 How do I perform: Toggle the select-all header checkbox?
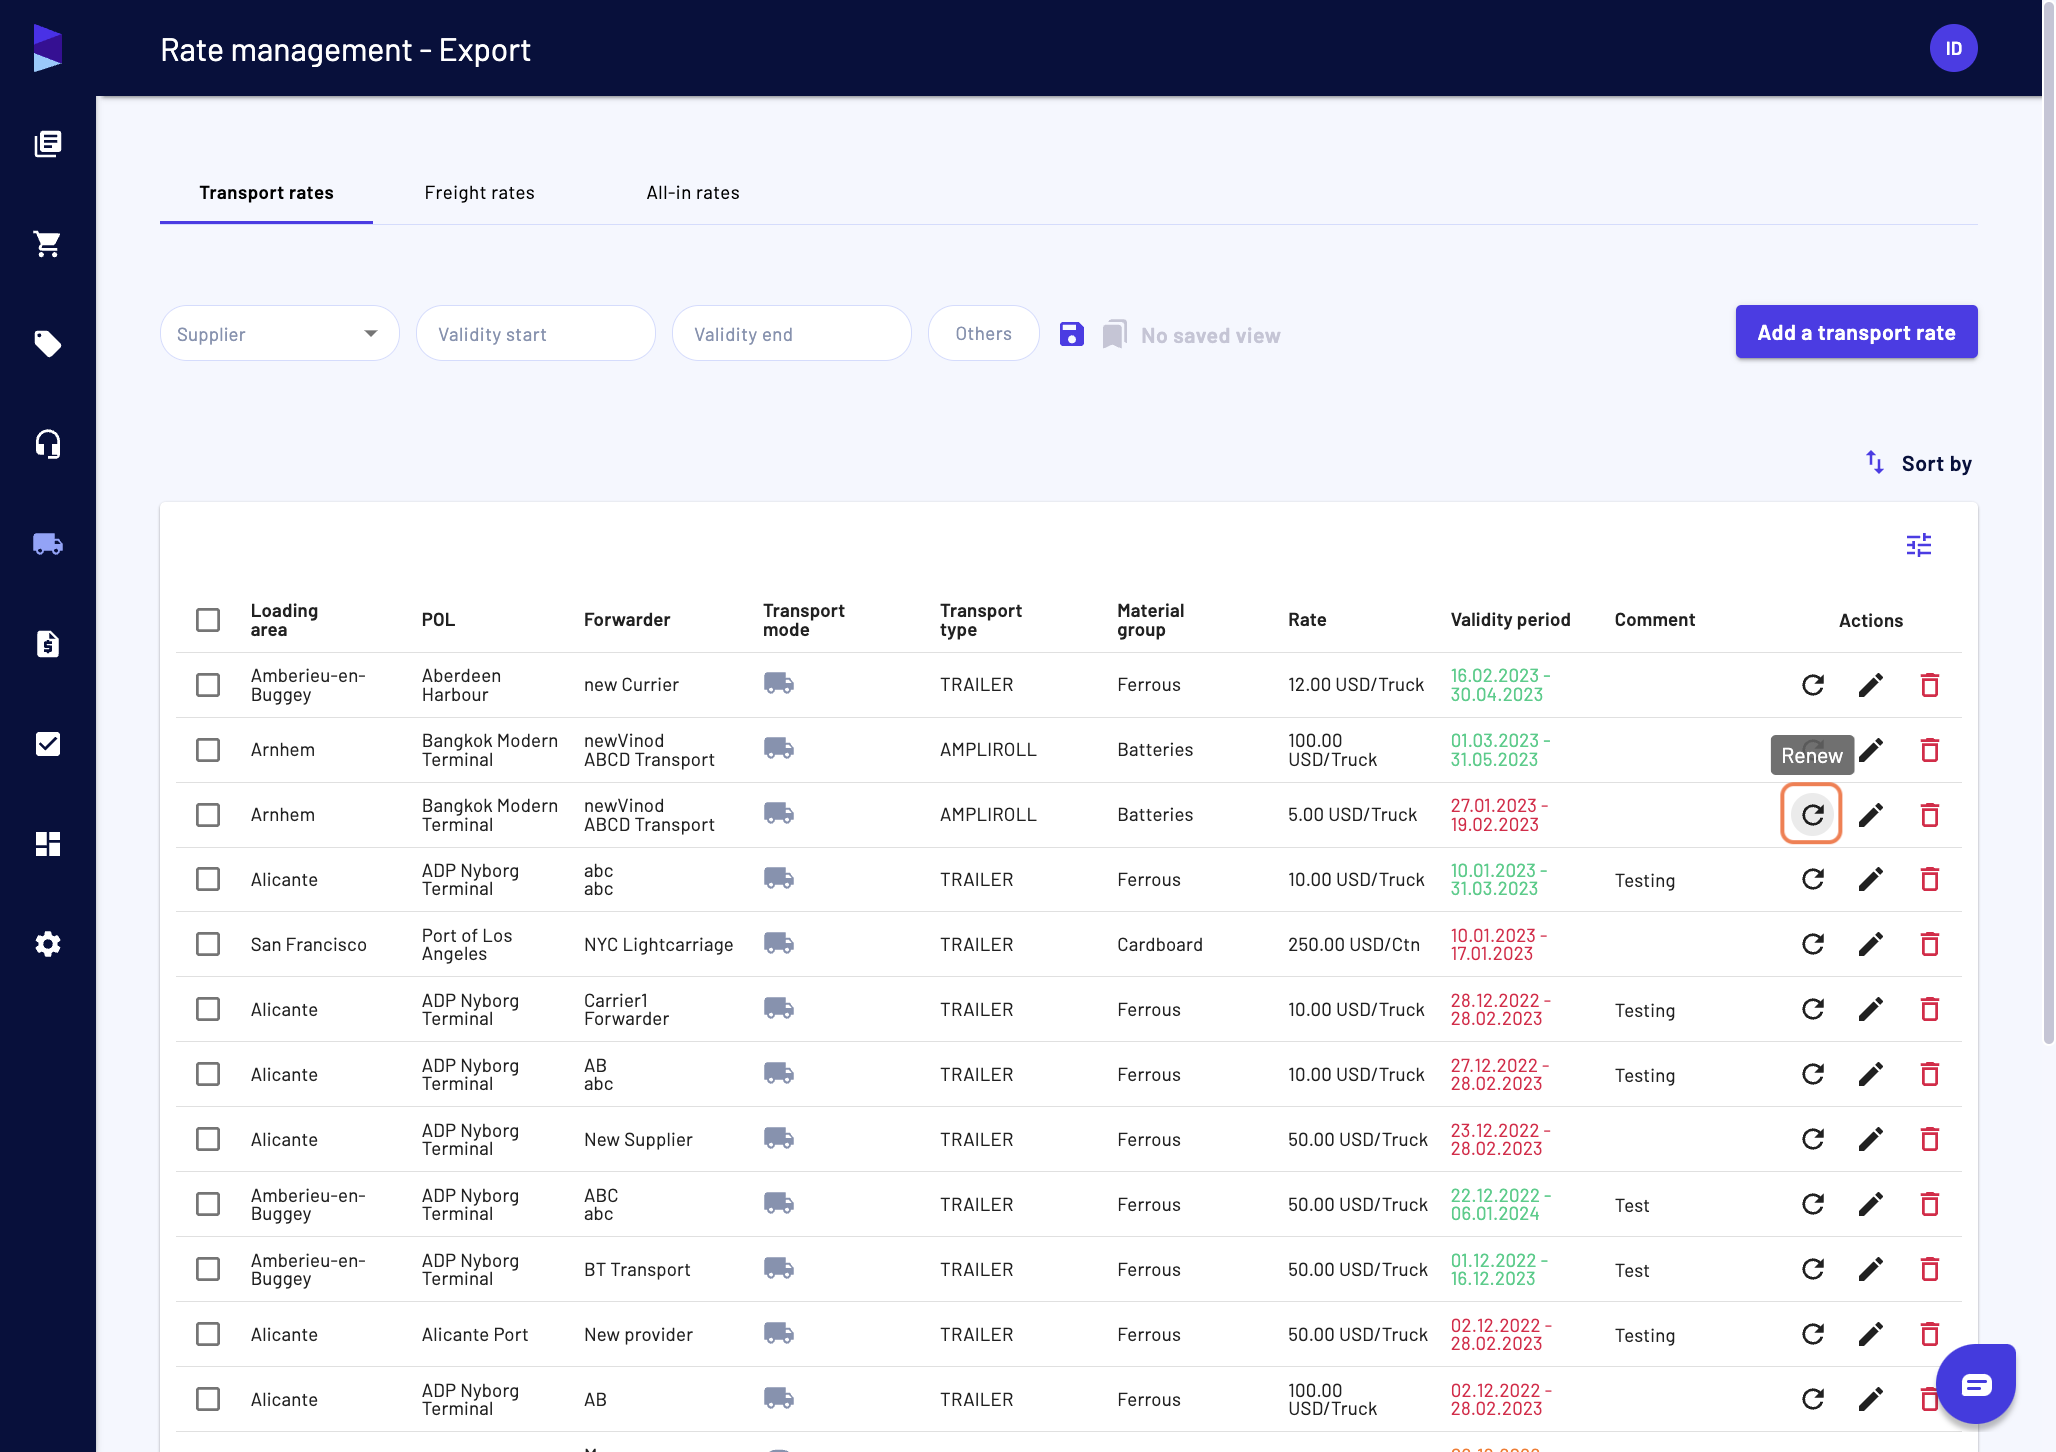tap(208, 620)
